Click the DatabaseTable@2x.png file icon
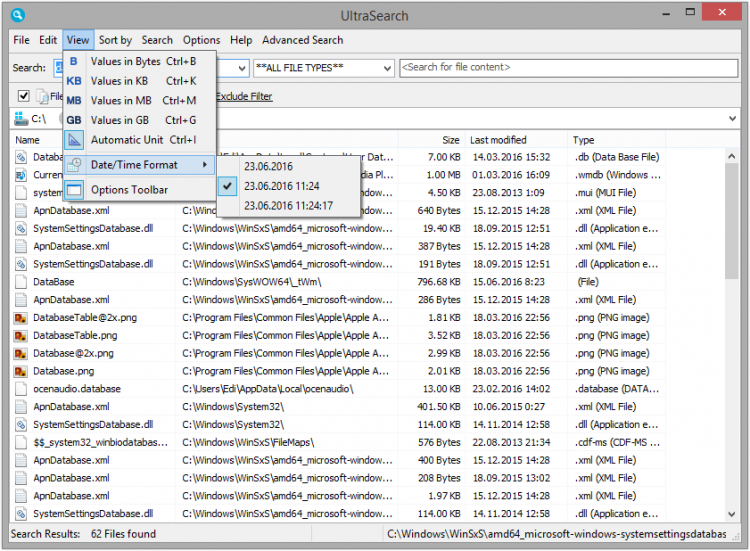 [x=21, y=318]
